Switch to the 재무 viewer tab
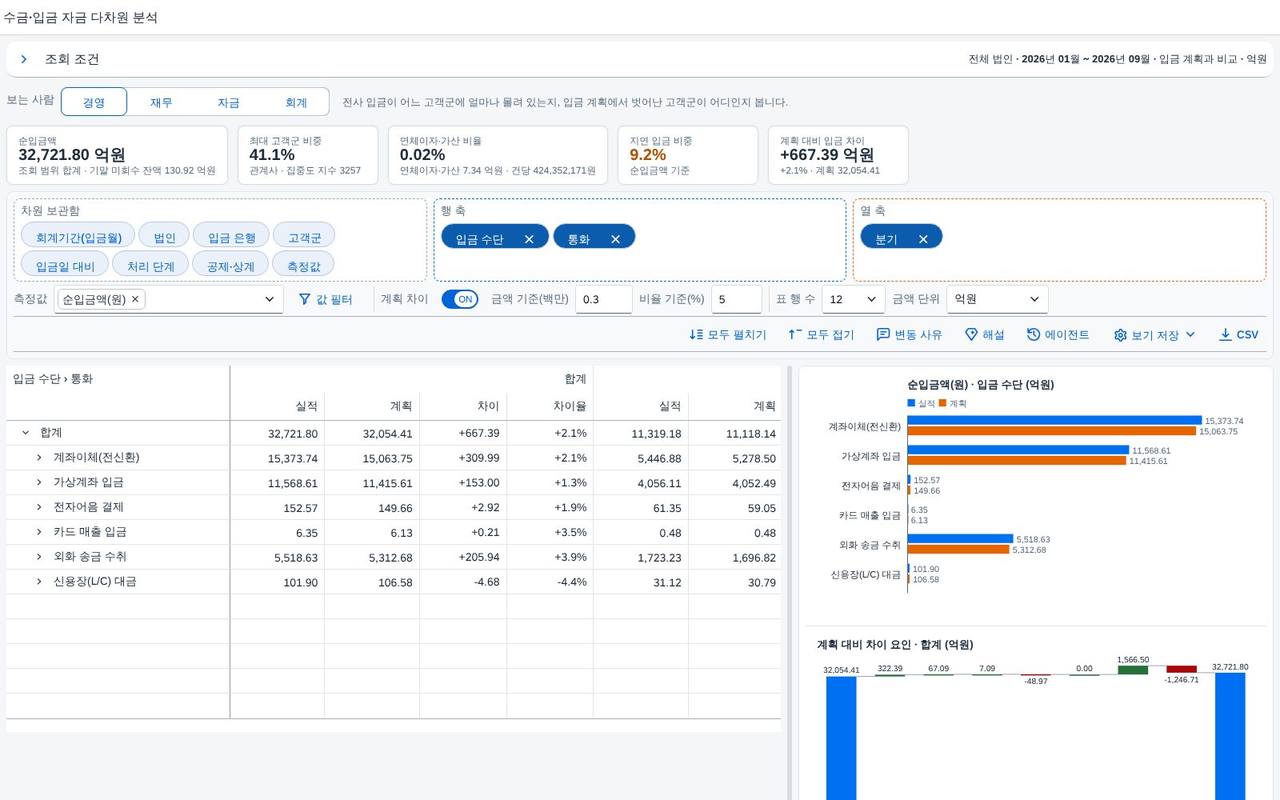 pyautogui.click(x=161, y=102)
